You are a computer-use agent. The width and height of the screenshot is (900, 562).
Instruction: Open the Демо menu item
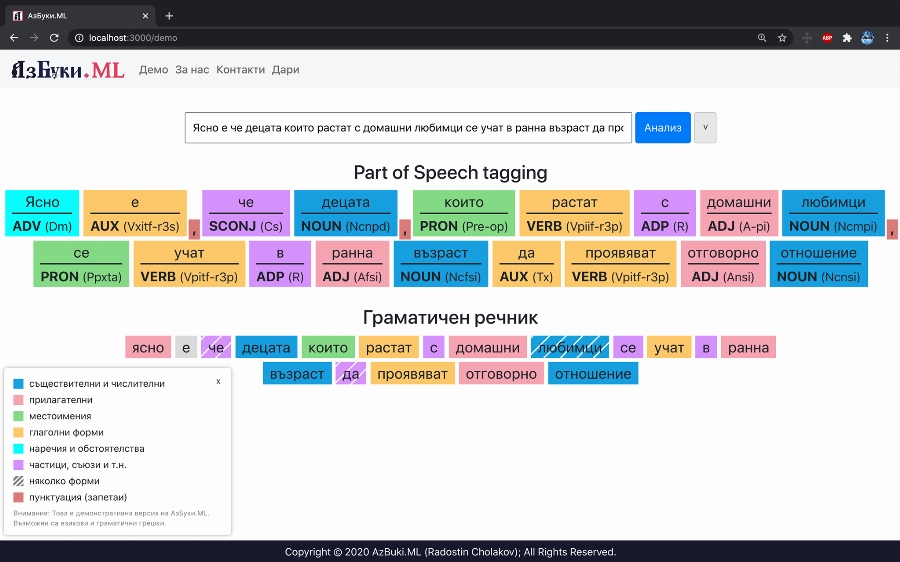coord(153,70)
